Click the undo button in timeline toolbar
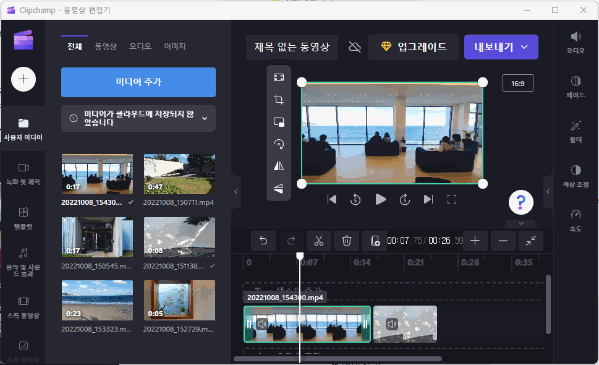The width and height of the screenshot is (599, 365). [x=263, y=241]
